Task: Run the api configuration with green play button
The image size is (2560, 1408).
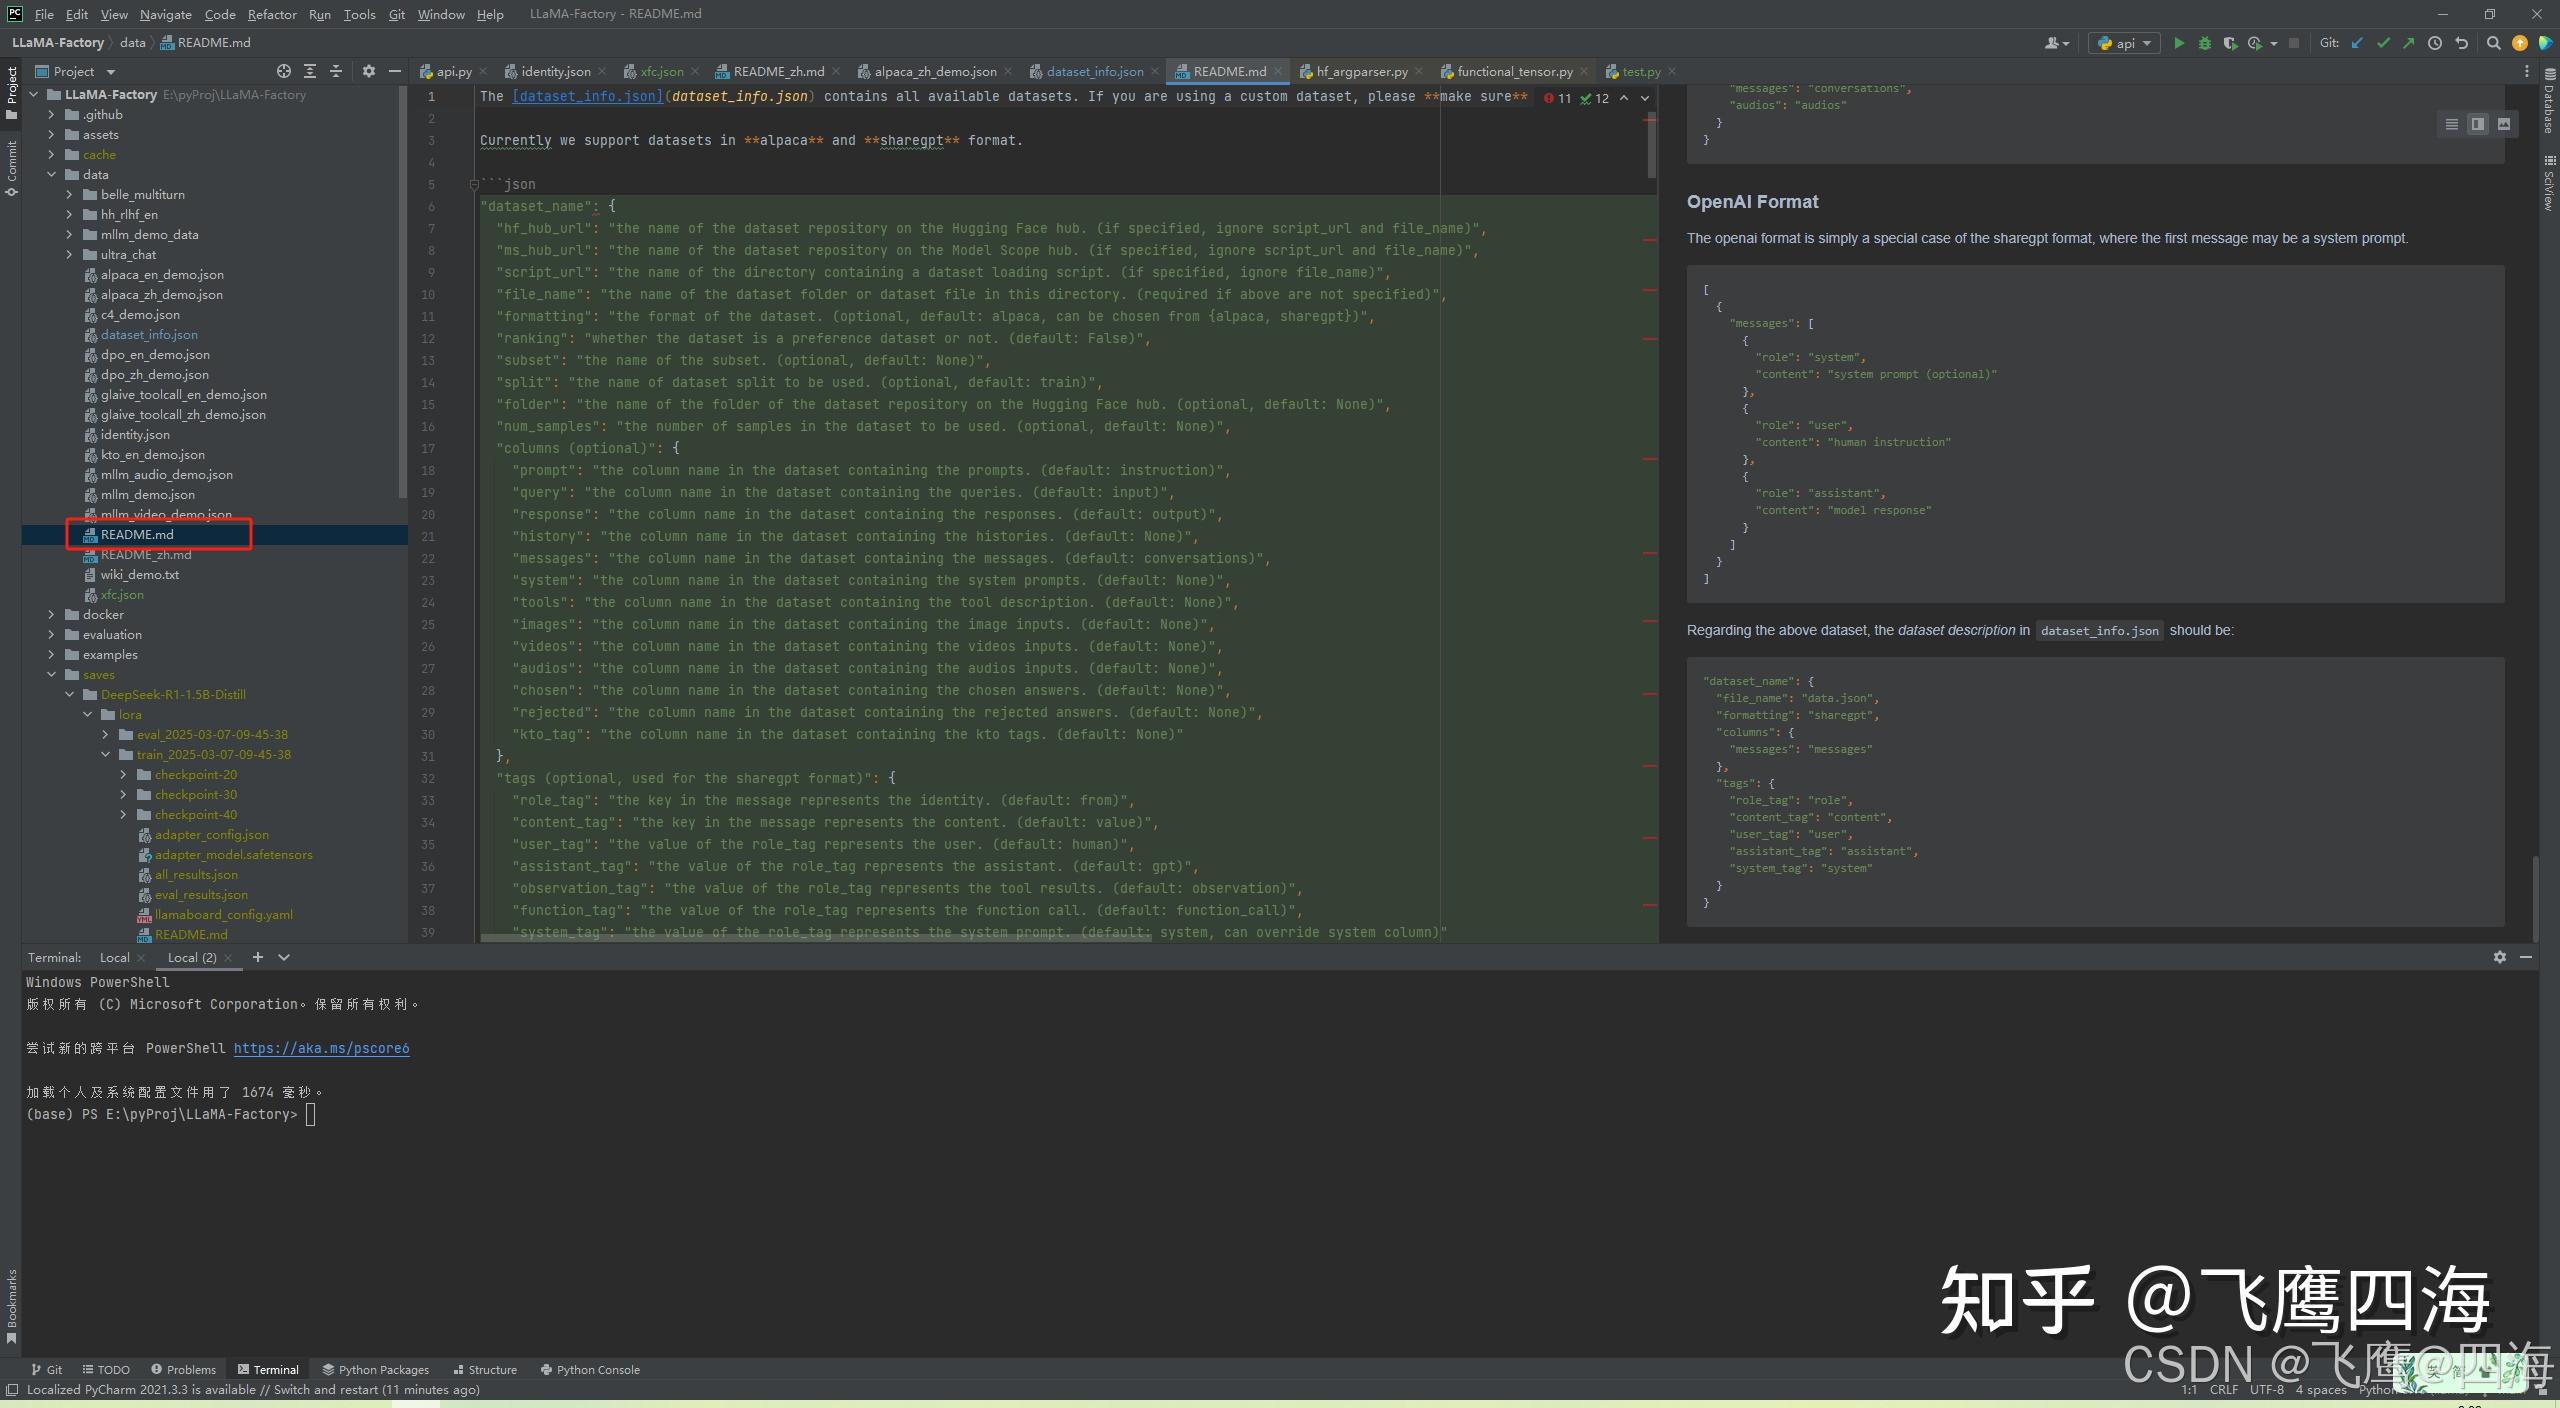Action: [2179, 43]
